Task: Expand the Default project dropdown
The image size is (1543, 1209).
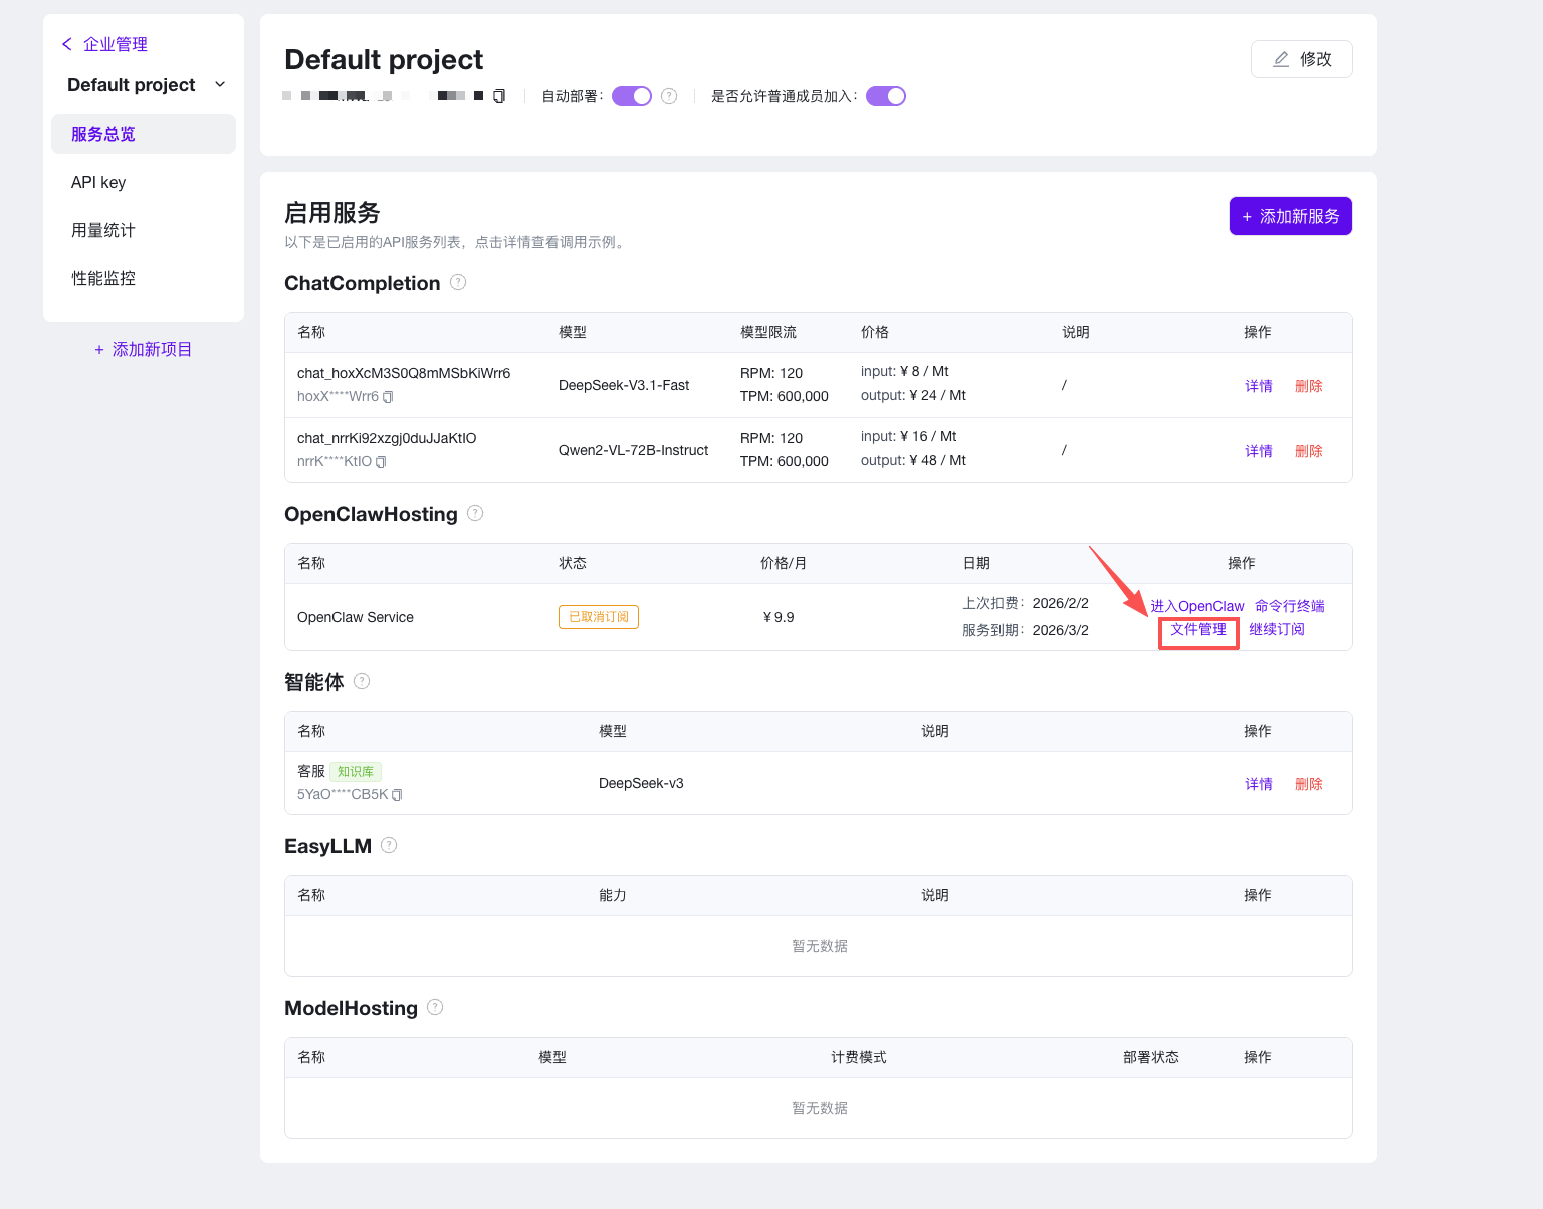Action: (x=220, y=85)
